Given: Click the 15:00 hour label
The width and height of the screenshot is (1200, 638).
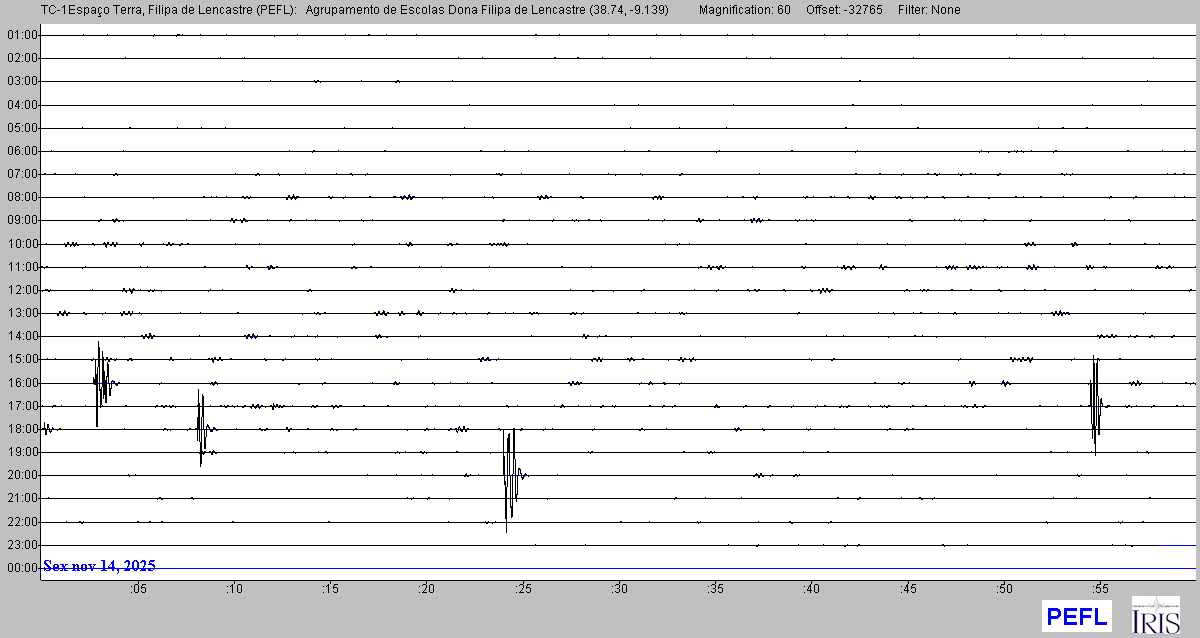Looking at the screenshot, I should [x=22, y=359].
